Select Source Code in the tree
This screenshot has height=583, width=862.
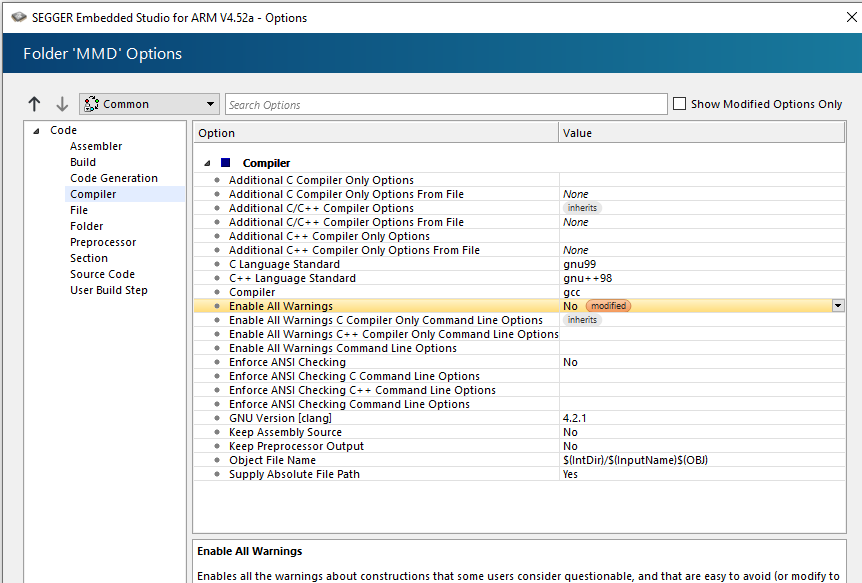[x=102, y=274]
